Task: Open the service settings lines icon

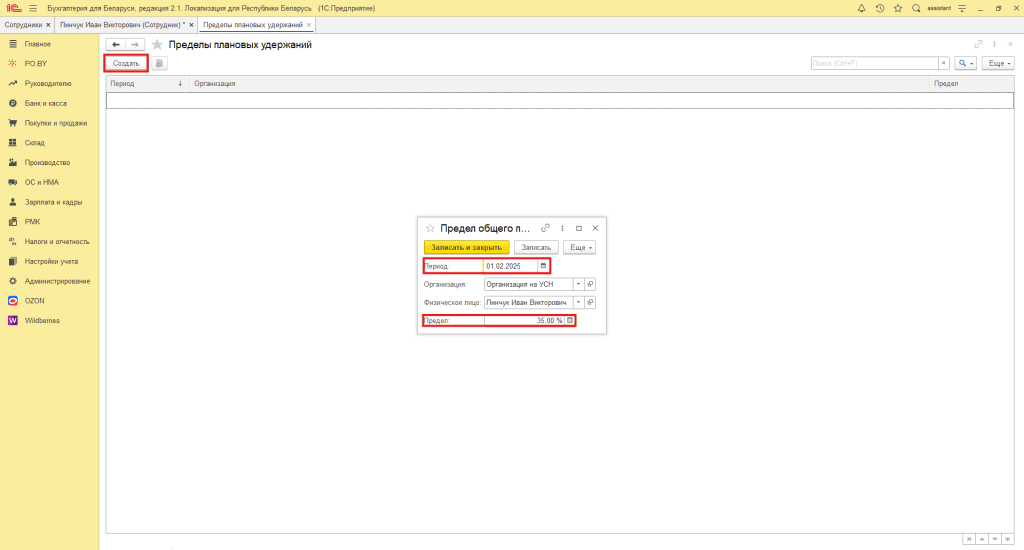Action: click(x=962, y=8)
